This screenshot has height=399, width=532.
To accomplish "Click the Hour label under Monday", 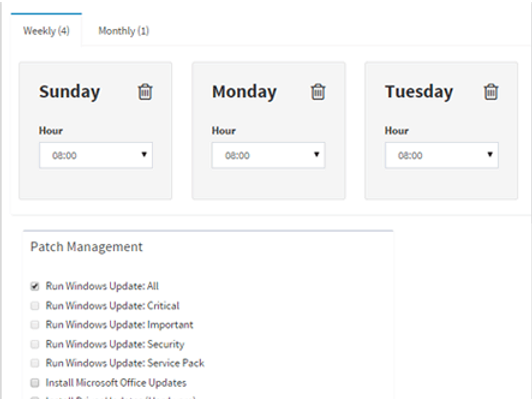I will point(224,131).
